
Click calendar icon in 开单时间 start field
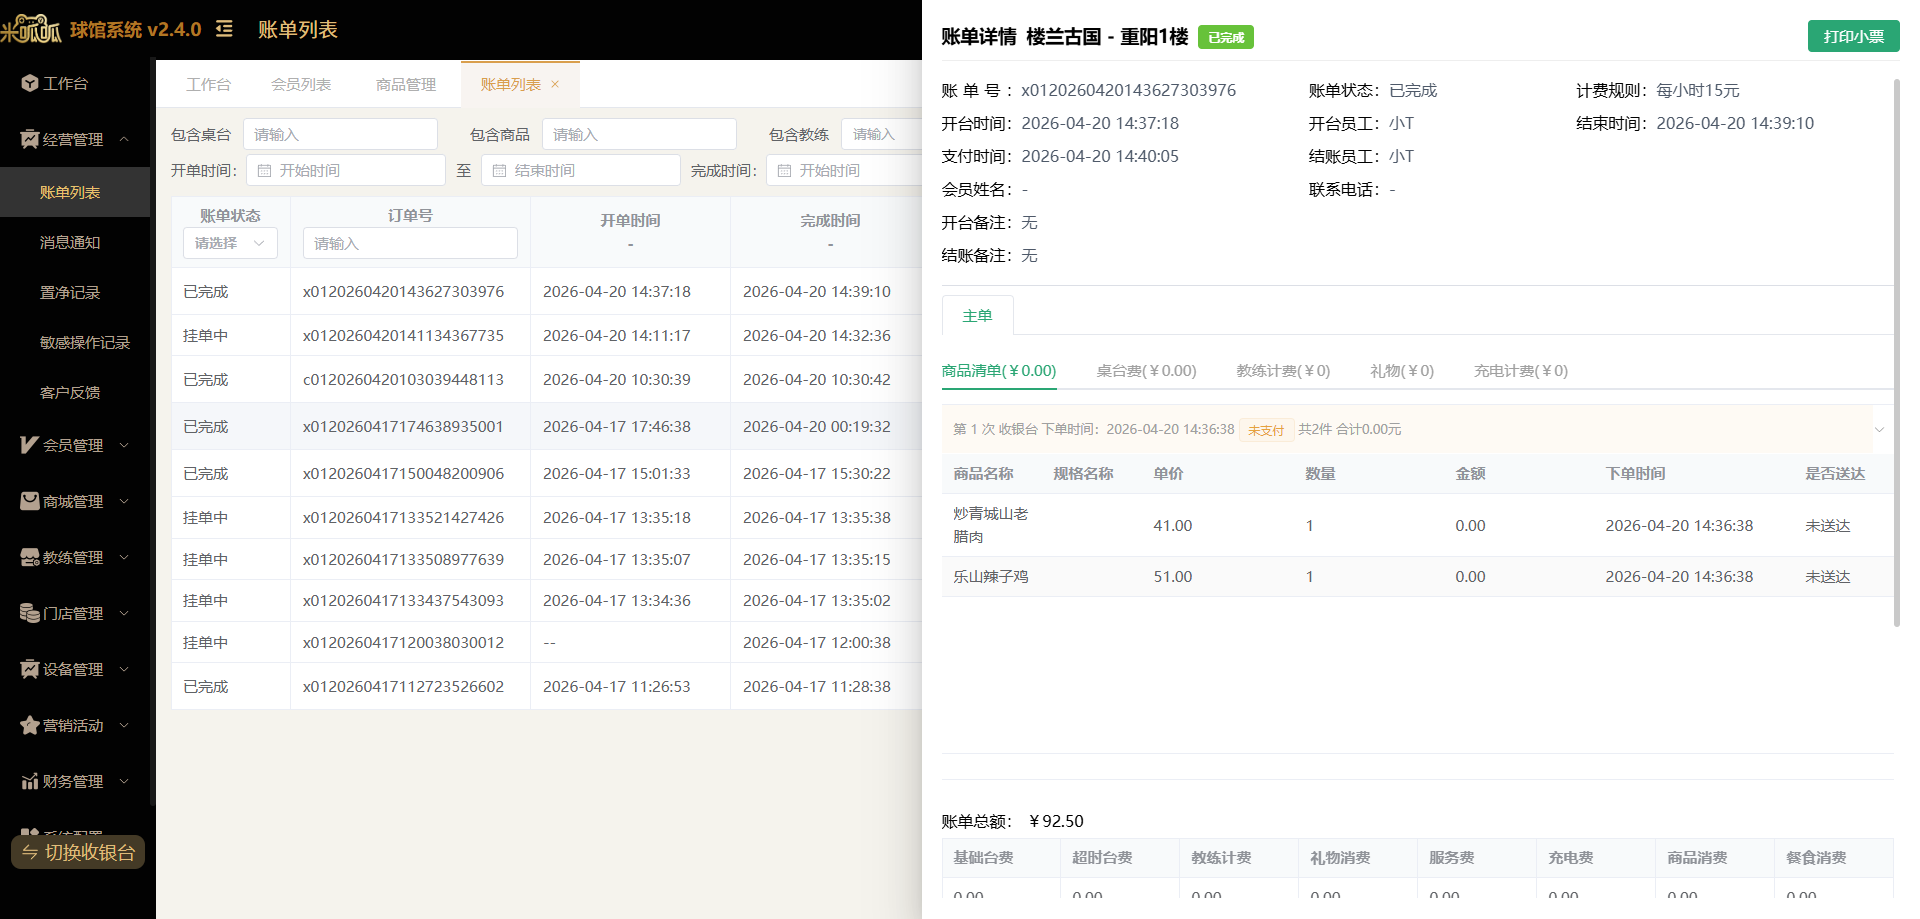(264, 171)
